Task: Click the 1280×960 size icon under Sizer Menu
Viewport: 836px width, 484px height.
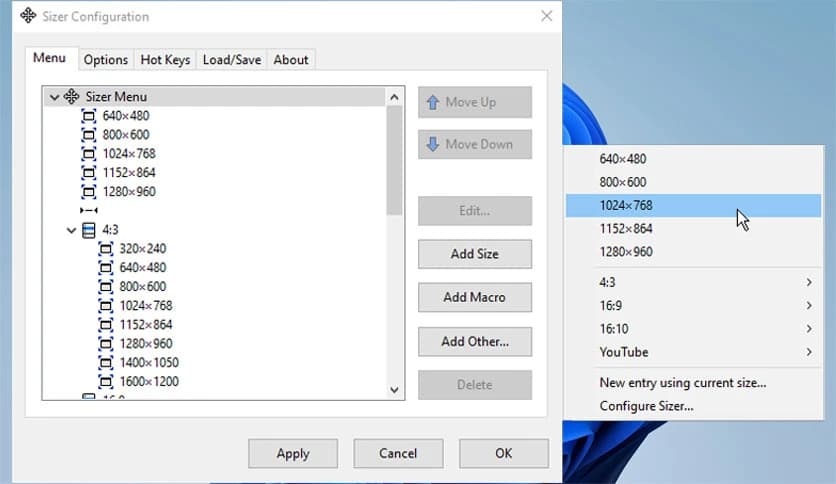Action: click(89, 191)
